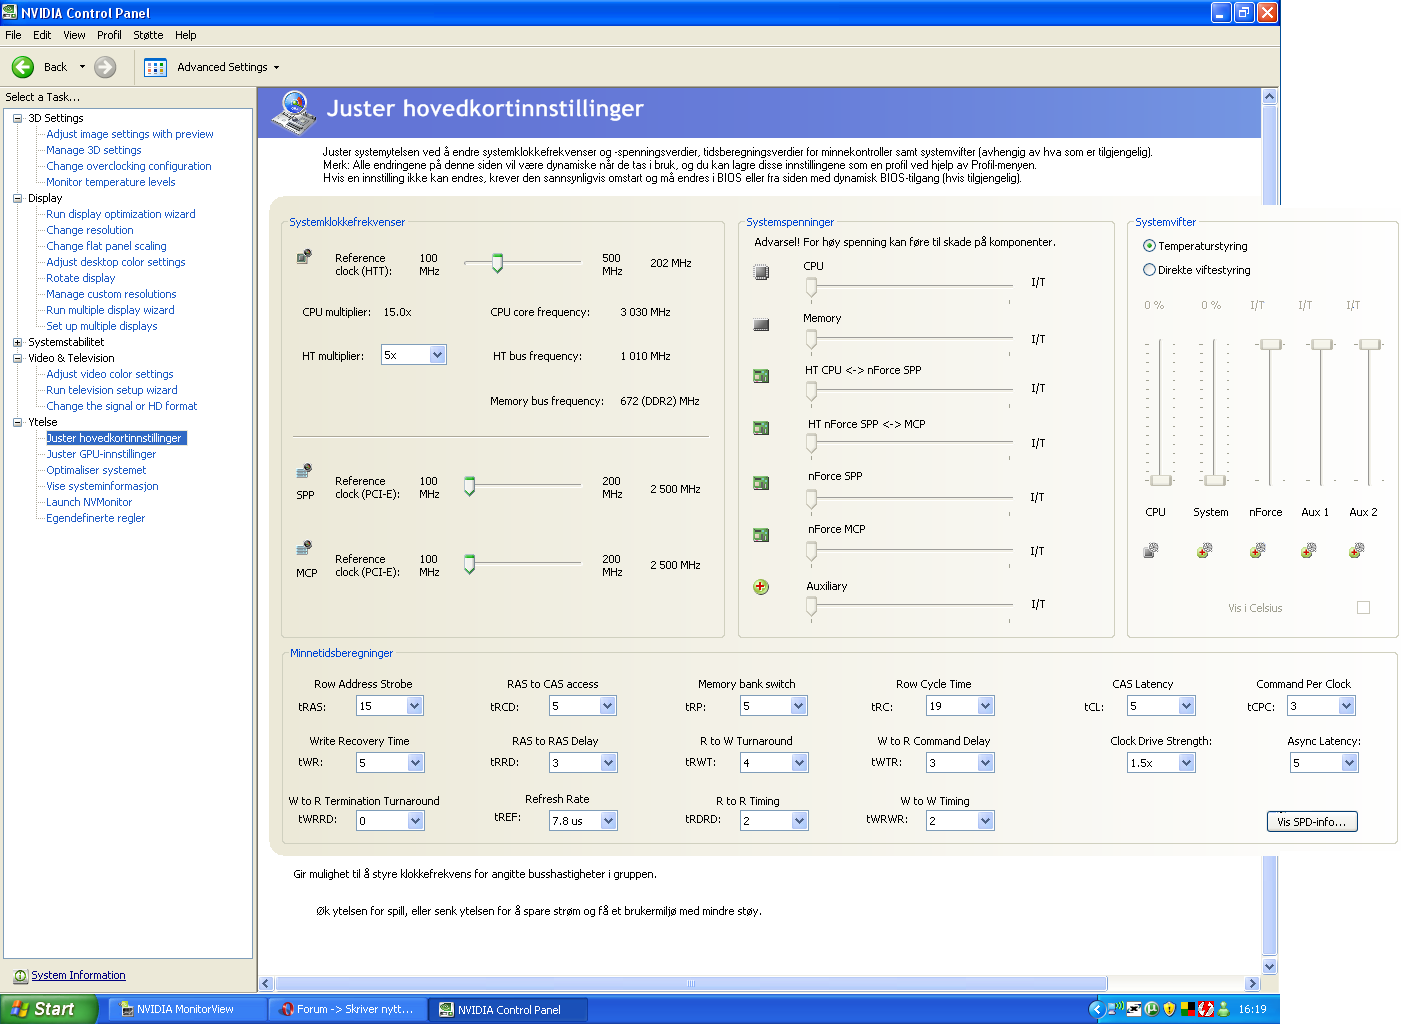Click the nForce MCP voltage icon
Screen dimensions: 1401x1024
[x=761, y=535]
